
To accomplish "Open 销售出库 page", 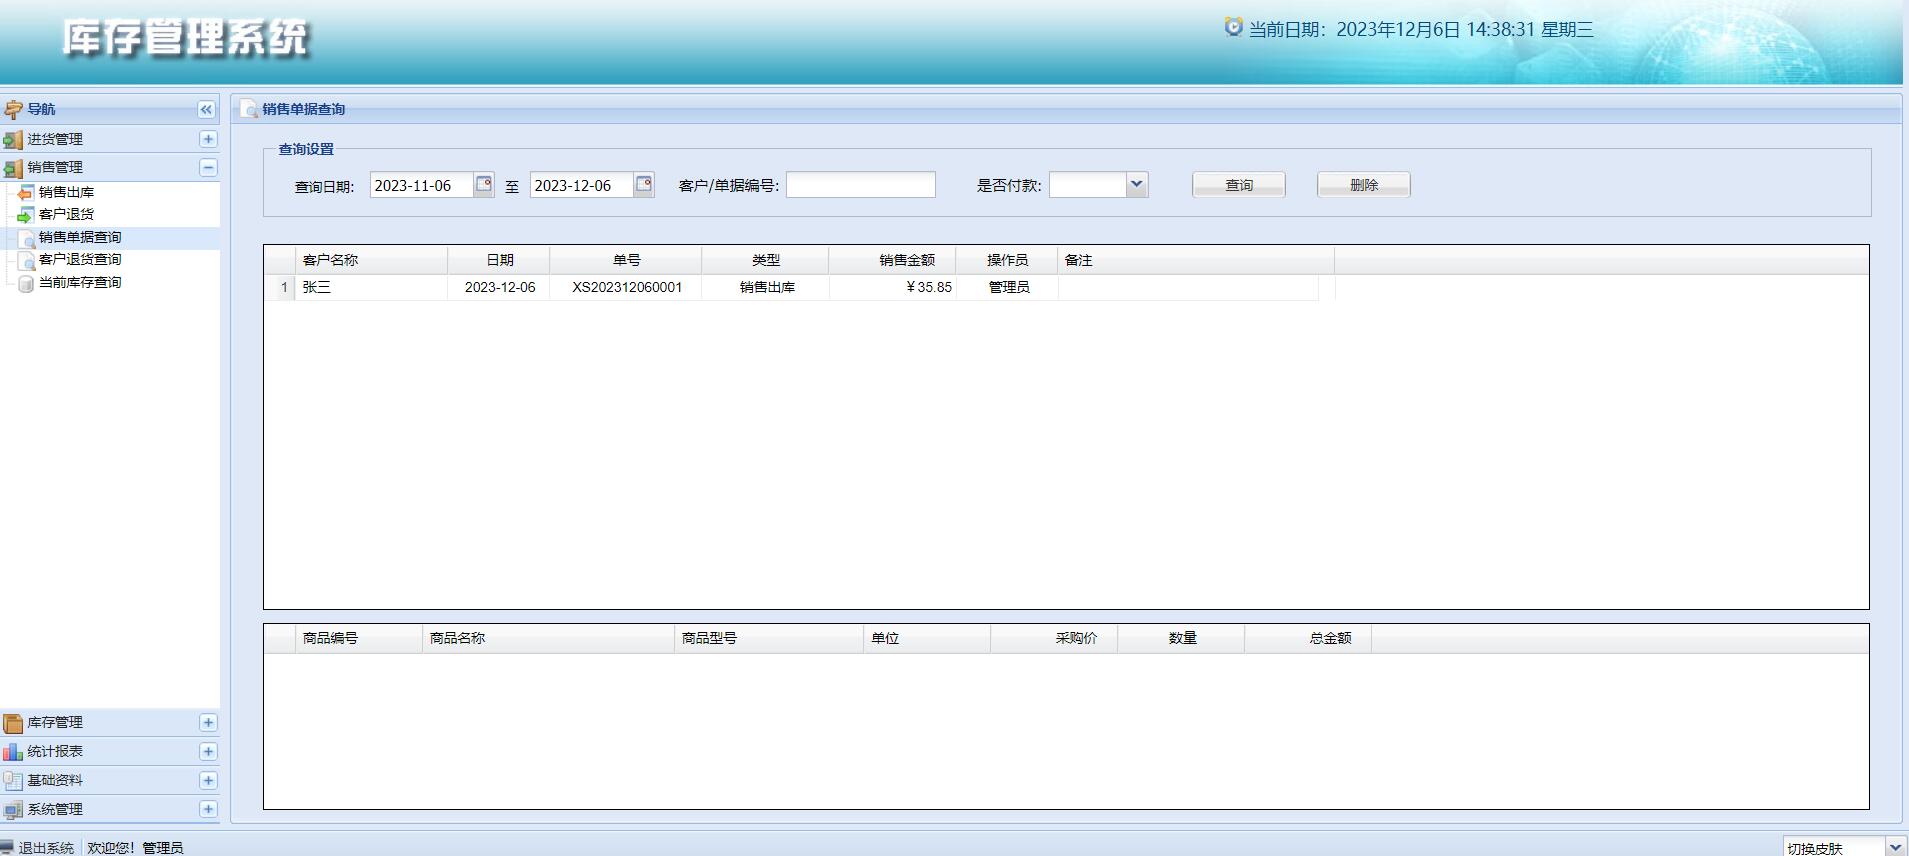I will pyautogui.click(x=66, y=192).
